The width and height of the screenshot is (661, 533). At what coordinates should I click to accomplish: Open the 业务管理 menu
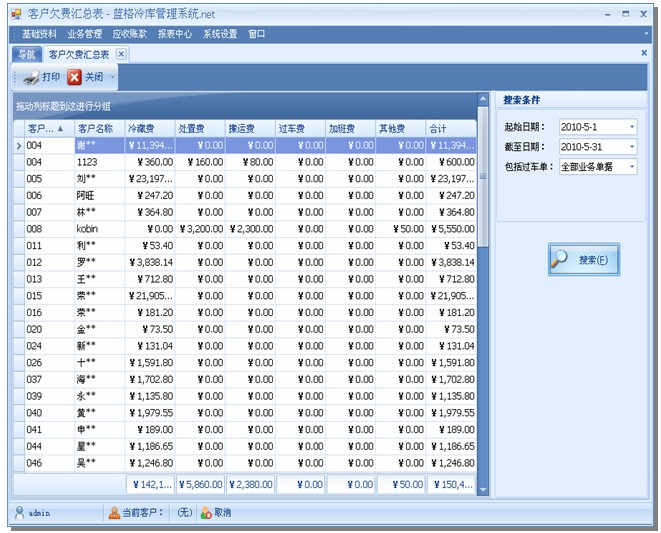coord(84,34)
